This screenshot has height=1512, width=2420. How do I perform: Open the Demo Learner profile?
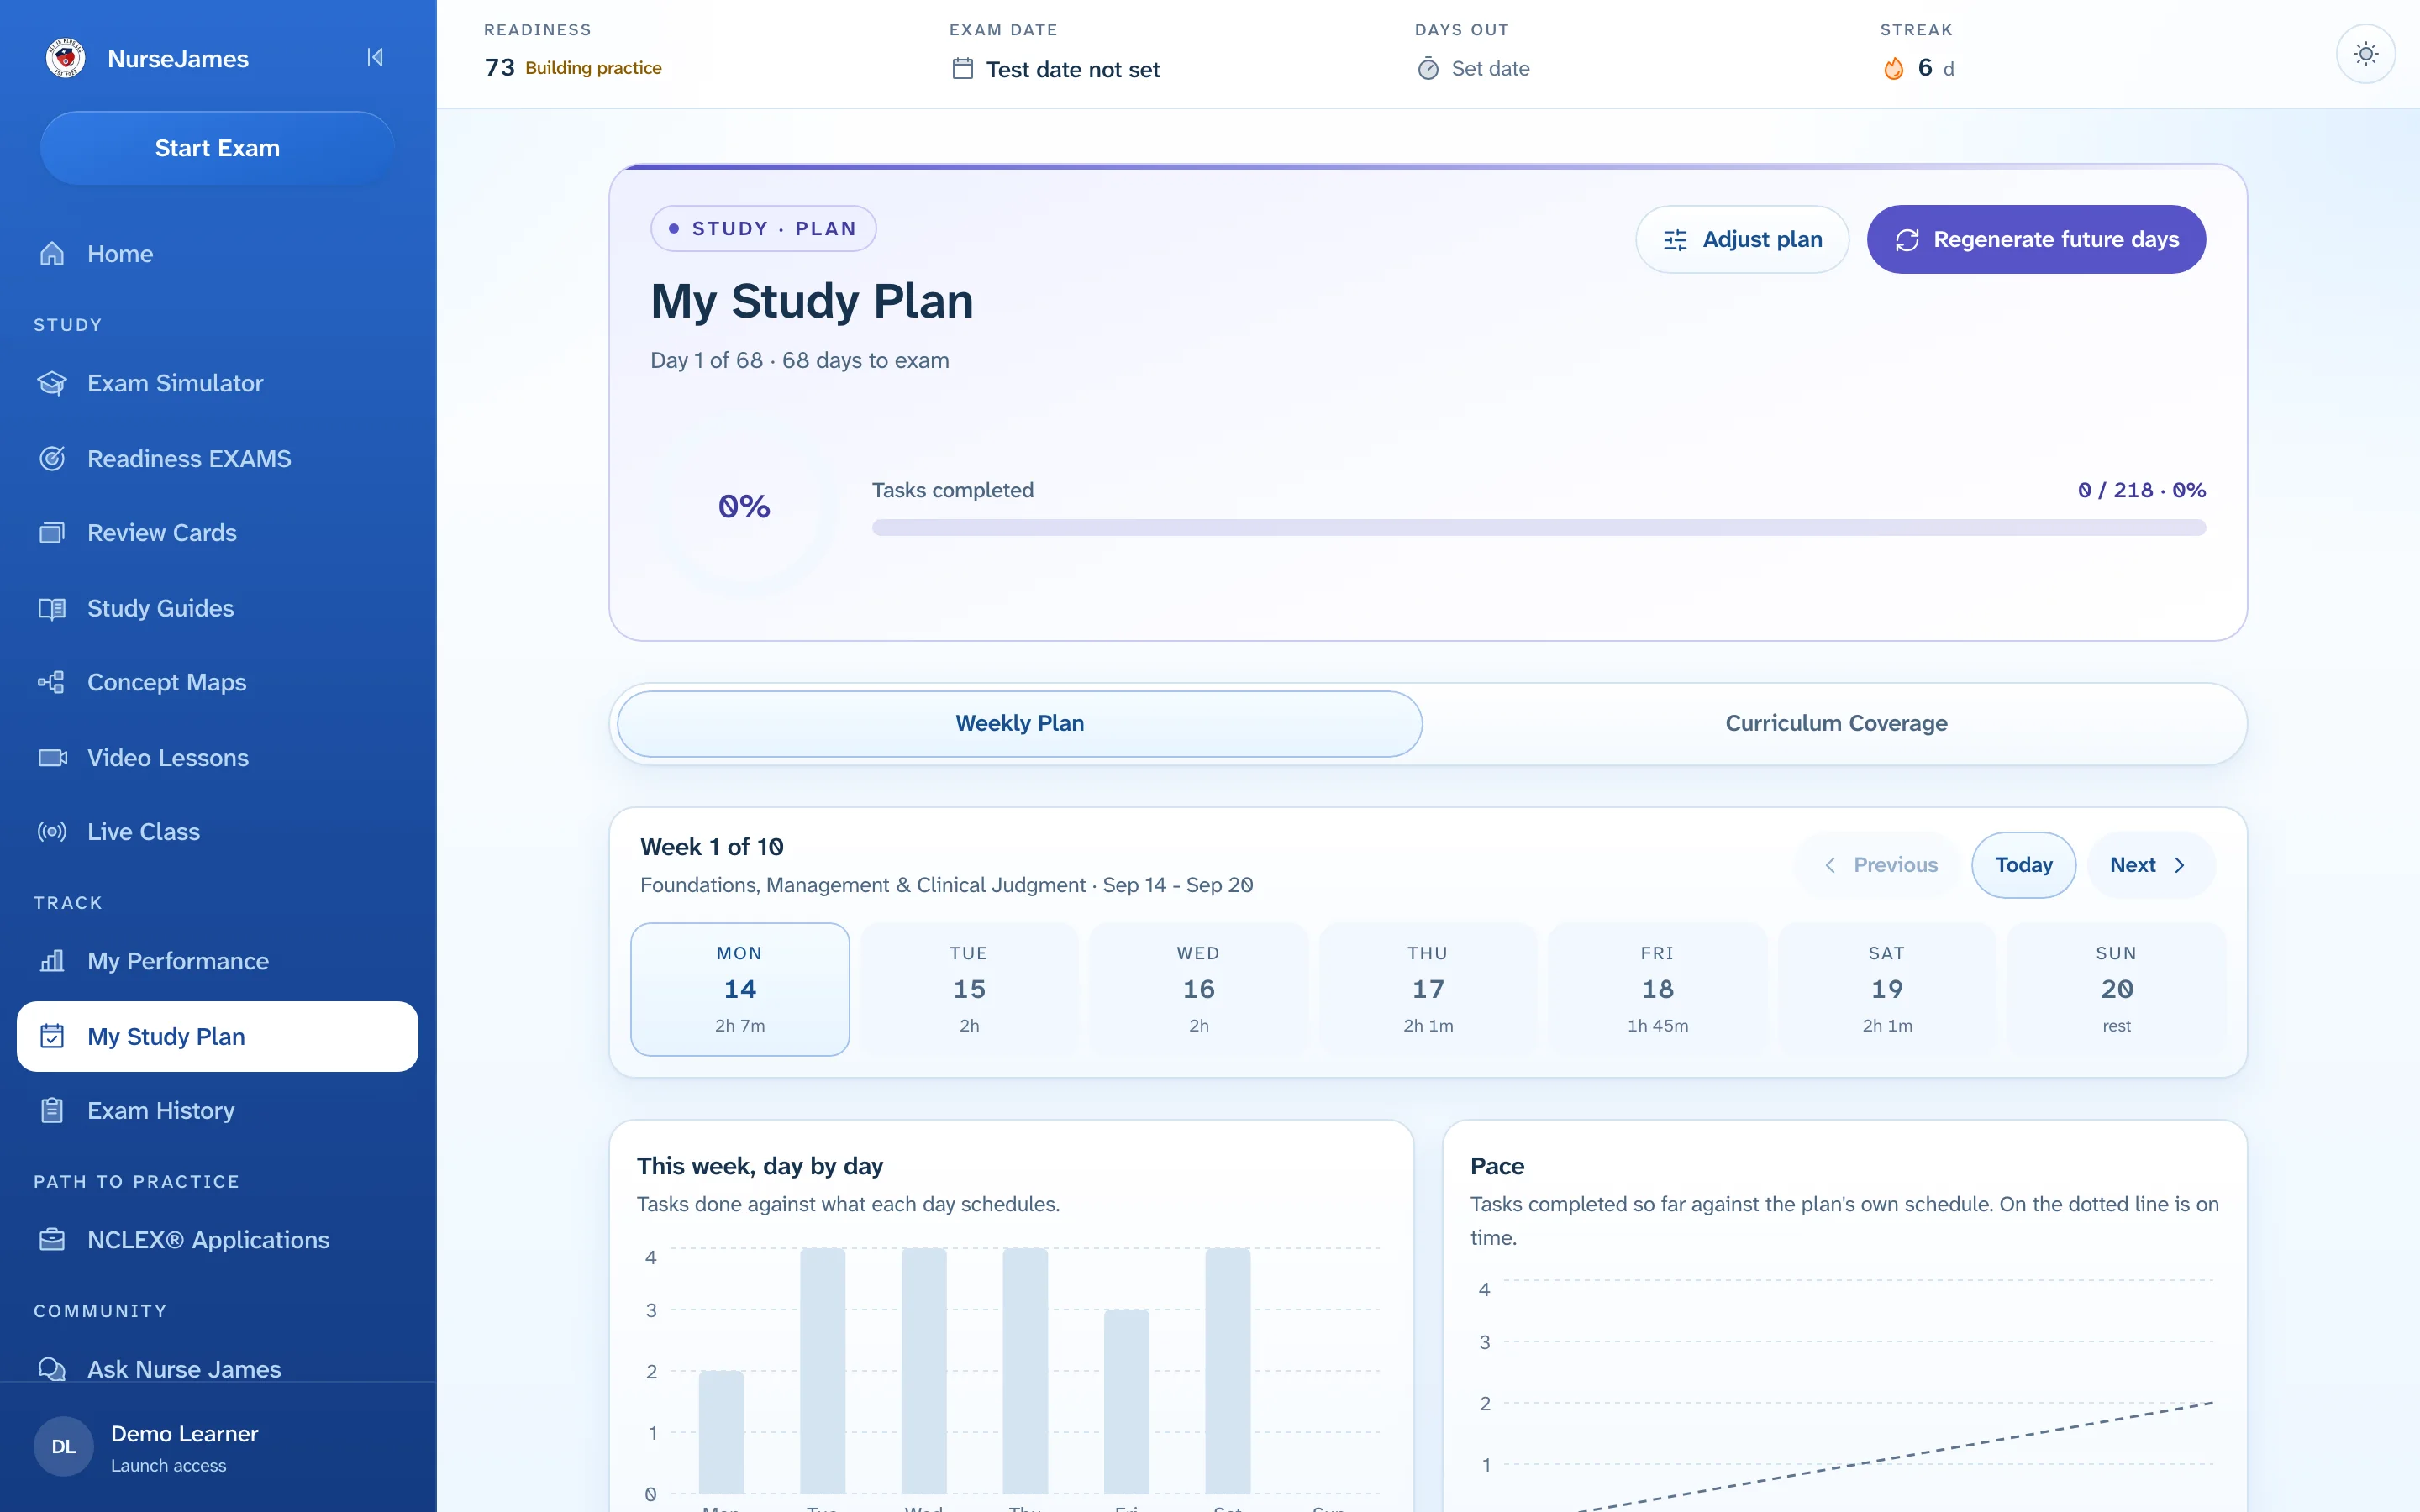pyautogui.click(x=217, y=1446)
